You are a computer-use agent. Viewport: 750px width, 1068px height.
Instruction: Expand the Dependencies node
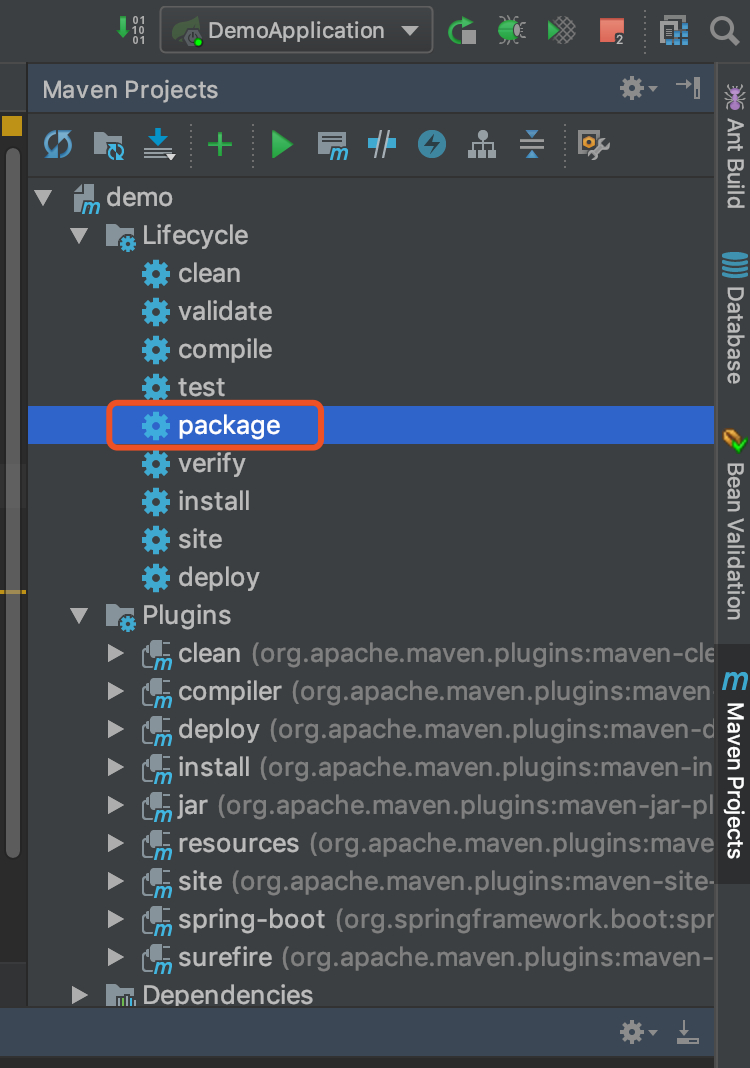(79, 995)
